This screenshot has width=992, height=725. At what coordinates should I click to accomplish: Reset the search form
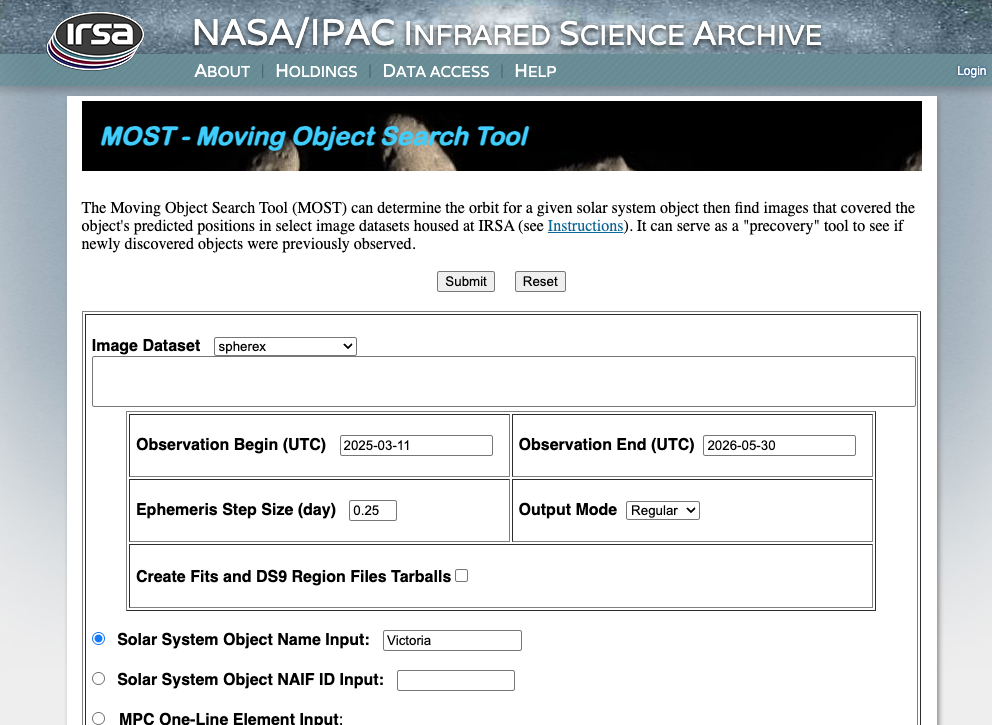click(x=540, y=282)
